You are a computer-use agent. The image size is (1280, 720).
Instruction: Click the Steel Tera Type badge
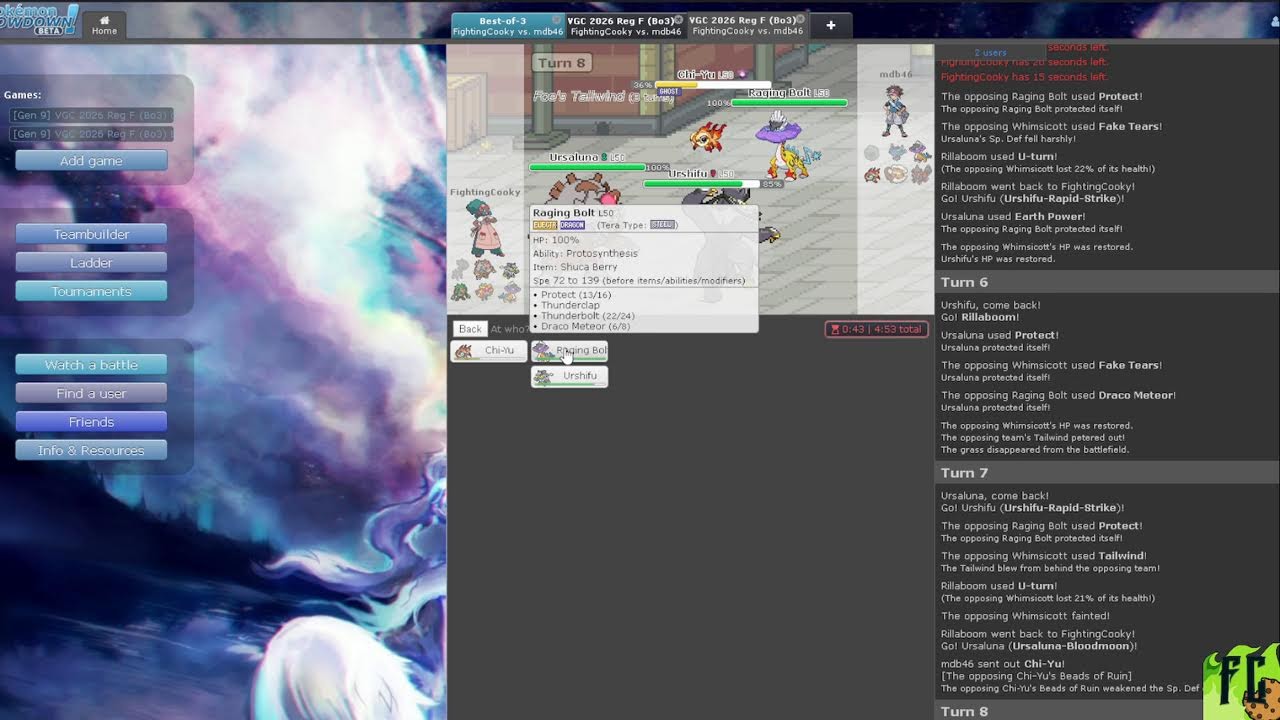[x=662, y=225]
